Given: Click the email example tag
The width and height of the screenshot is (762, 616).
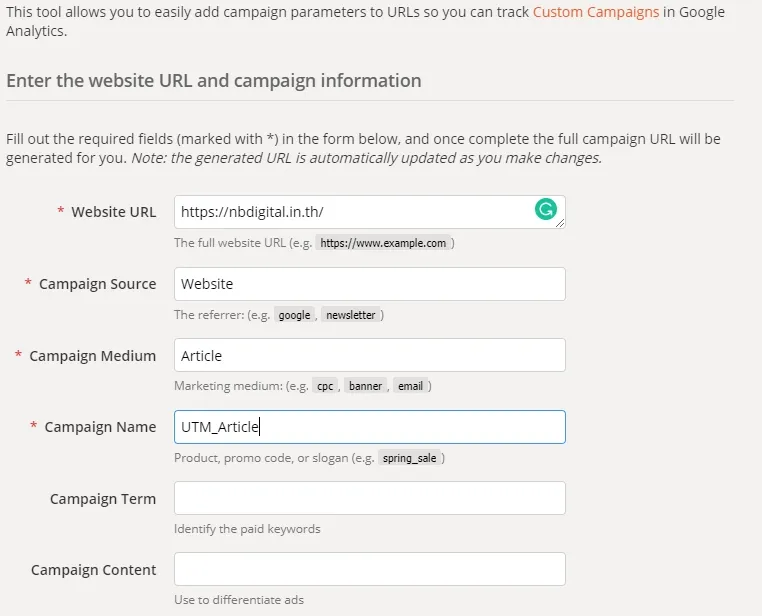Looking at the screenshot, I should tap(411, 386).
